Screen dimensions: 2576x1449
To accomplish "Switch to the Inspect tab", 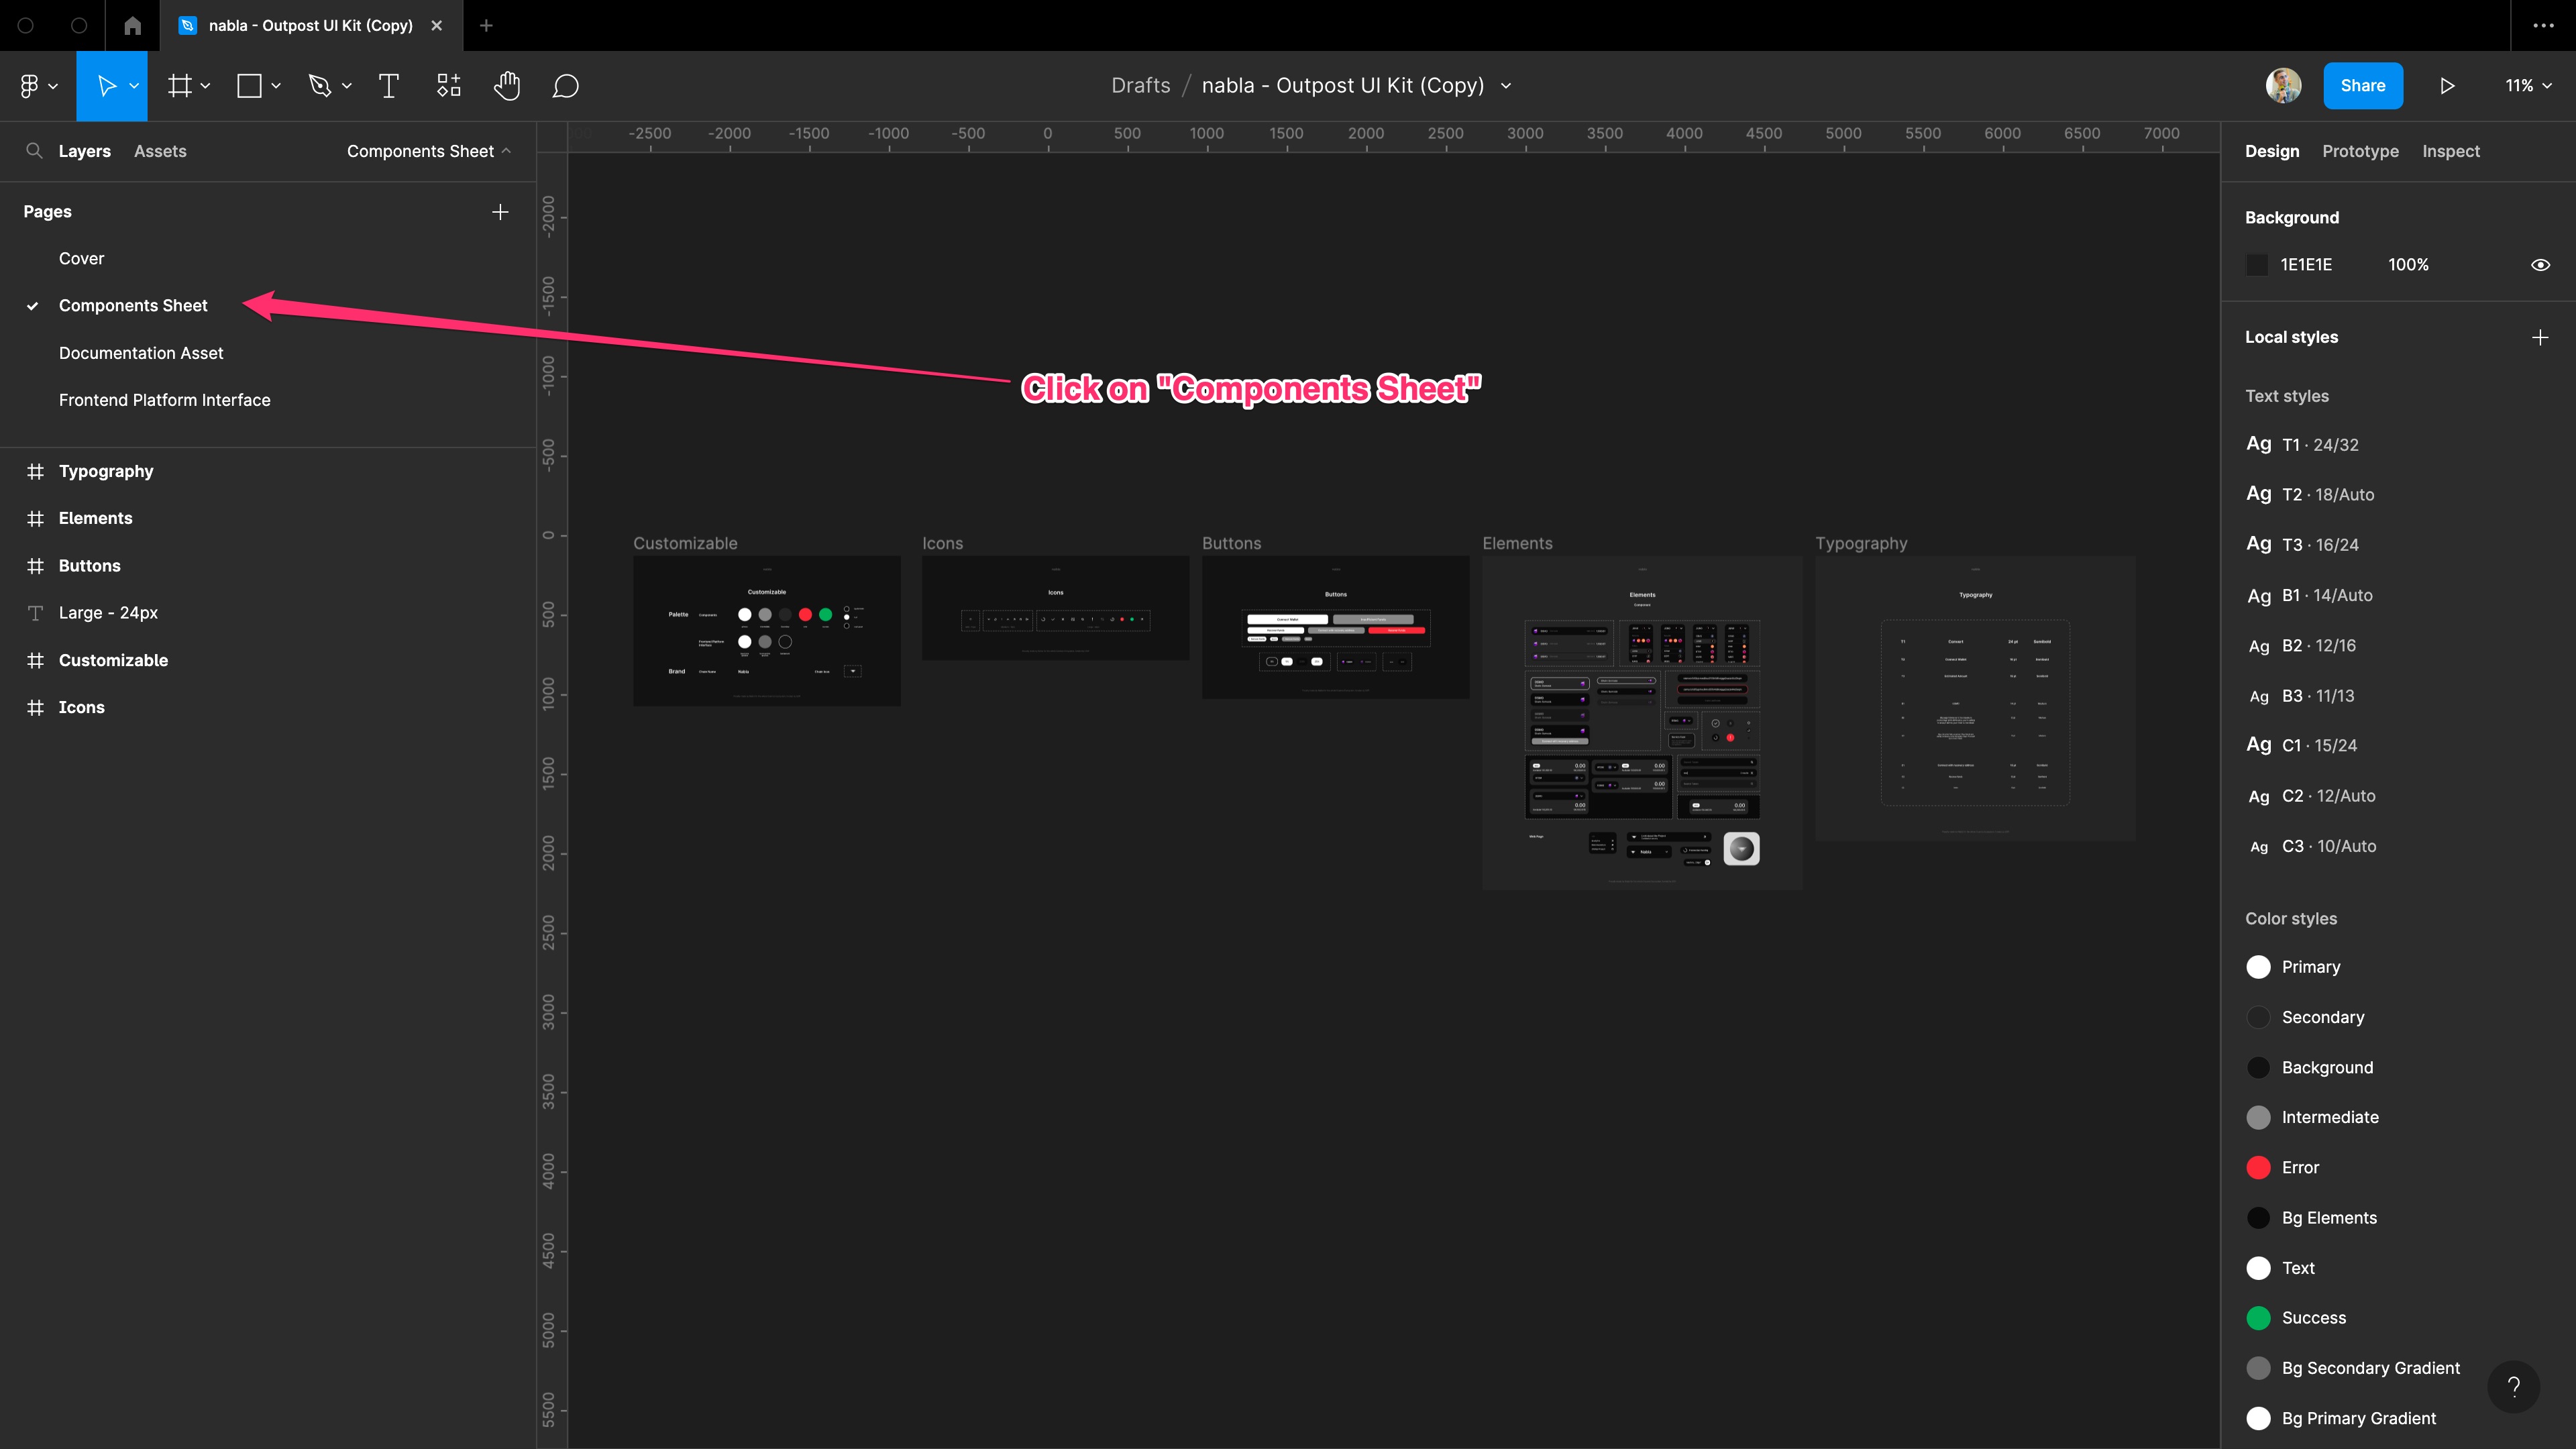I will (2451, 150).
